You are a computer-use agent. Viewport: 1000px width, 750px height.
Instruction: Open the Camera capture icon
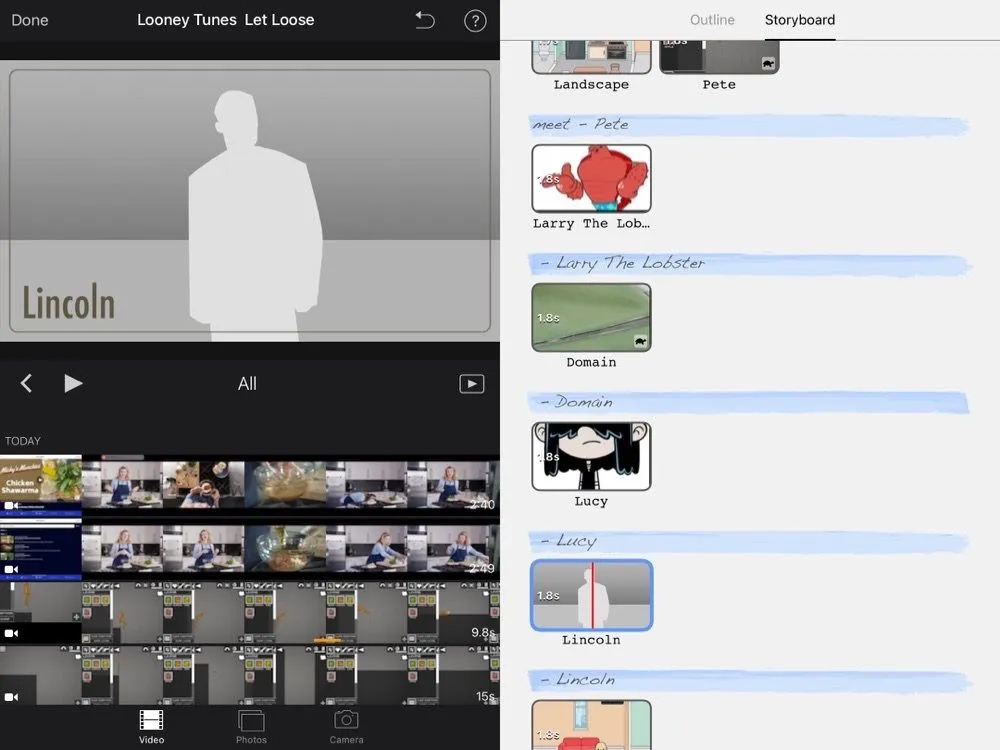point(346,725)
